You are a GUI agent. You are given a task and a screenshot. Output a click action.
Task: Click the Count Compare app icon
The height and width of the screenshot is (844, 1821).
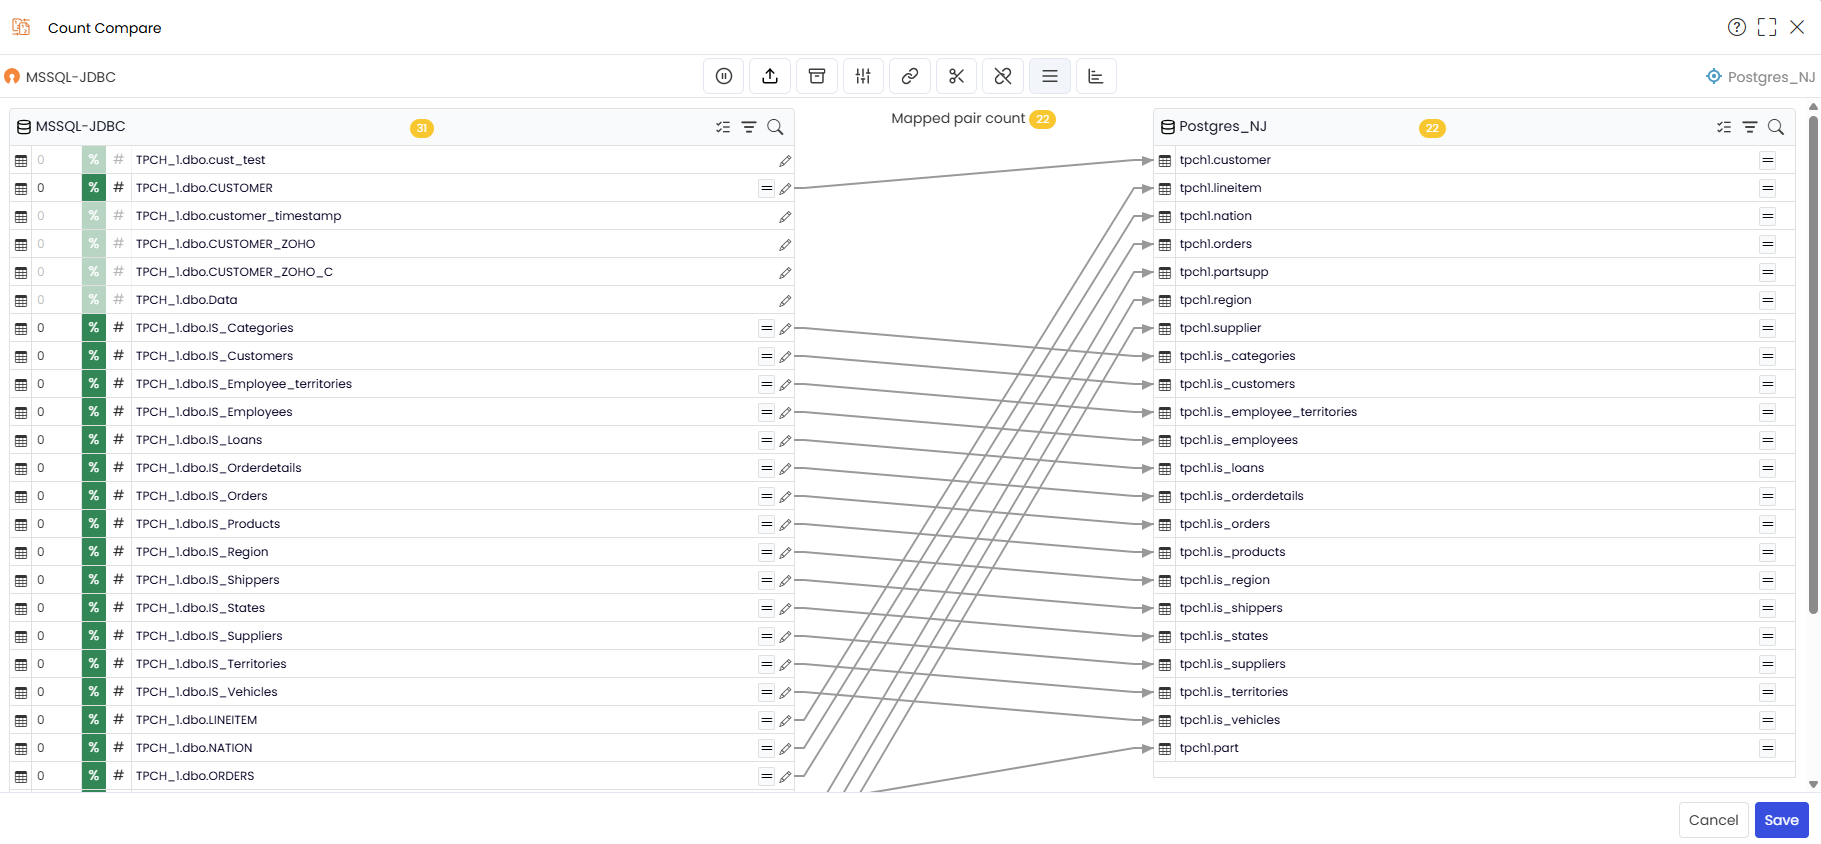coord(21,27)
